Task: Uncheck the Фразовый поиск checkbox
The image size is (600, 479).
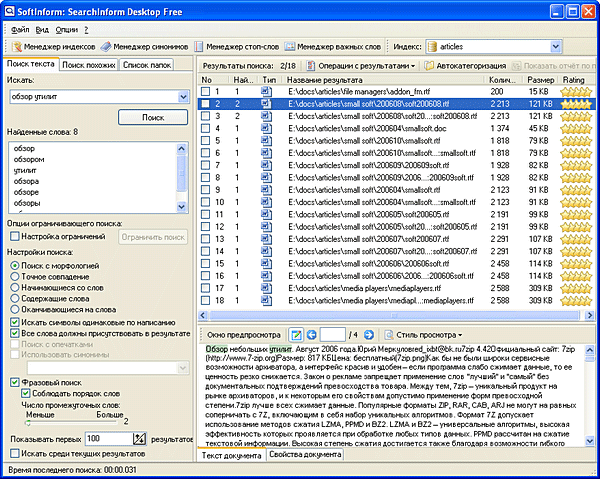Action: 15,383
